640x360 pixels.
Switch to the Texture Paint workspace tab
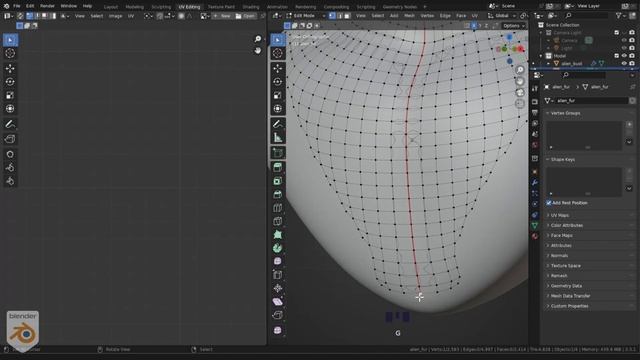pos(221,7)
